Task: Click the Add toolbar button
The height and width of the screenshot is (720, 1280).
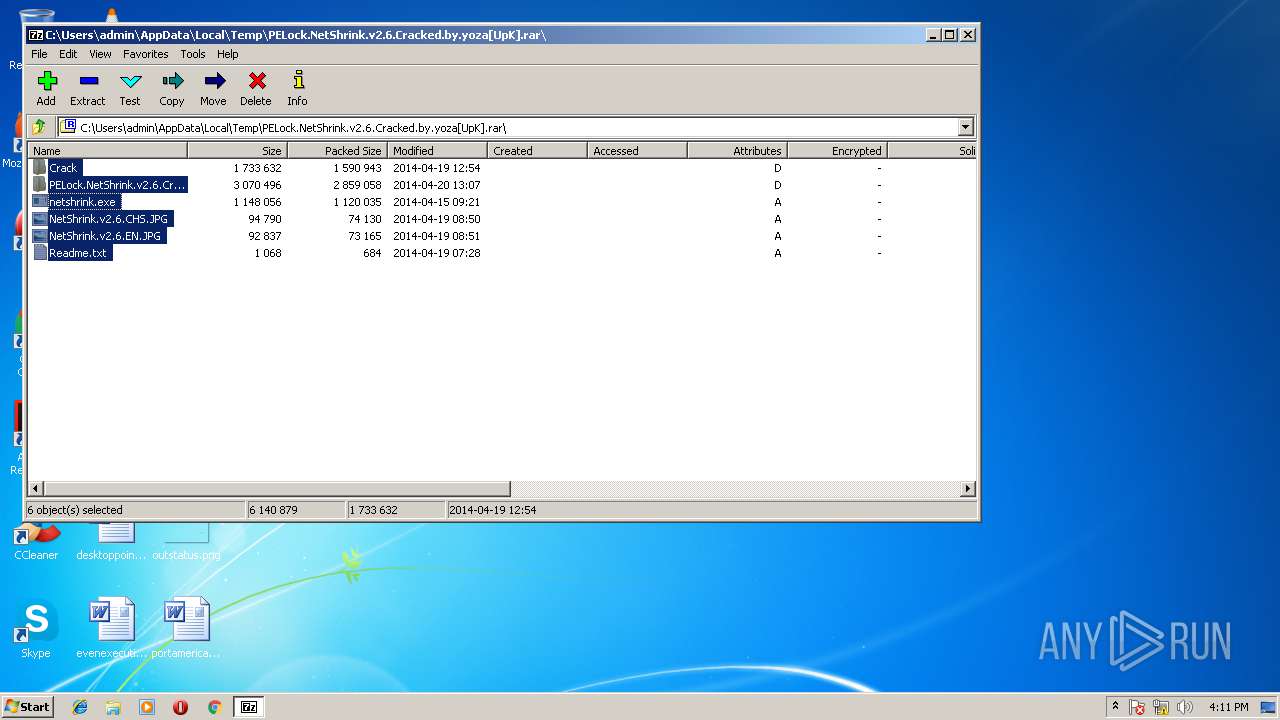Action: tap(46, 88)
